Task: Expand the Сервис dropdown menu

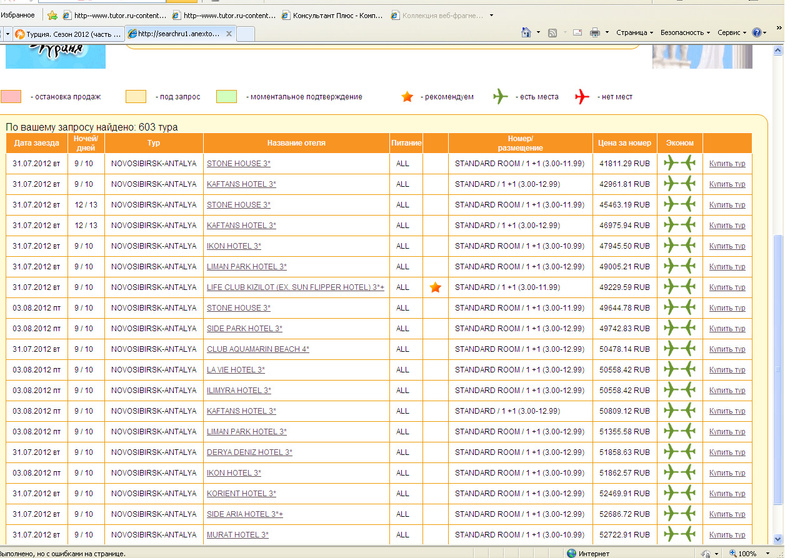Action: tap(731, 33)
